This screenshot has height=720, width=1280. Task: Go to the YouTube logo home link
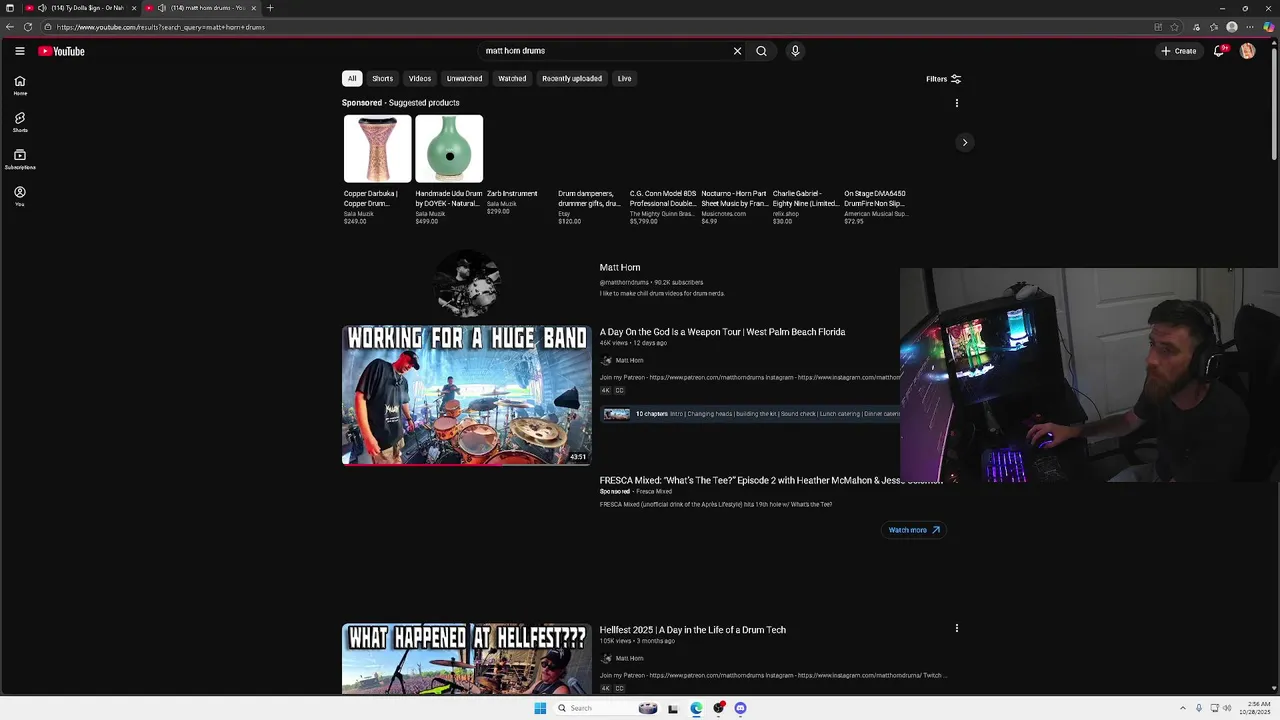tap(62, 51)
